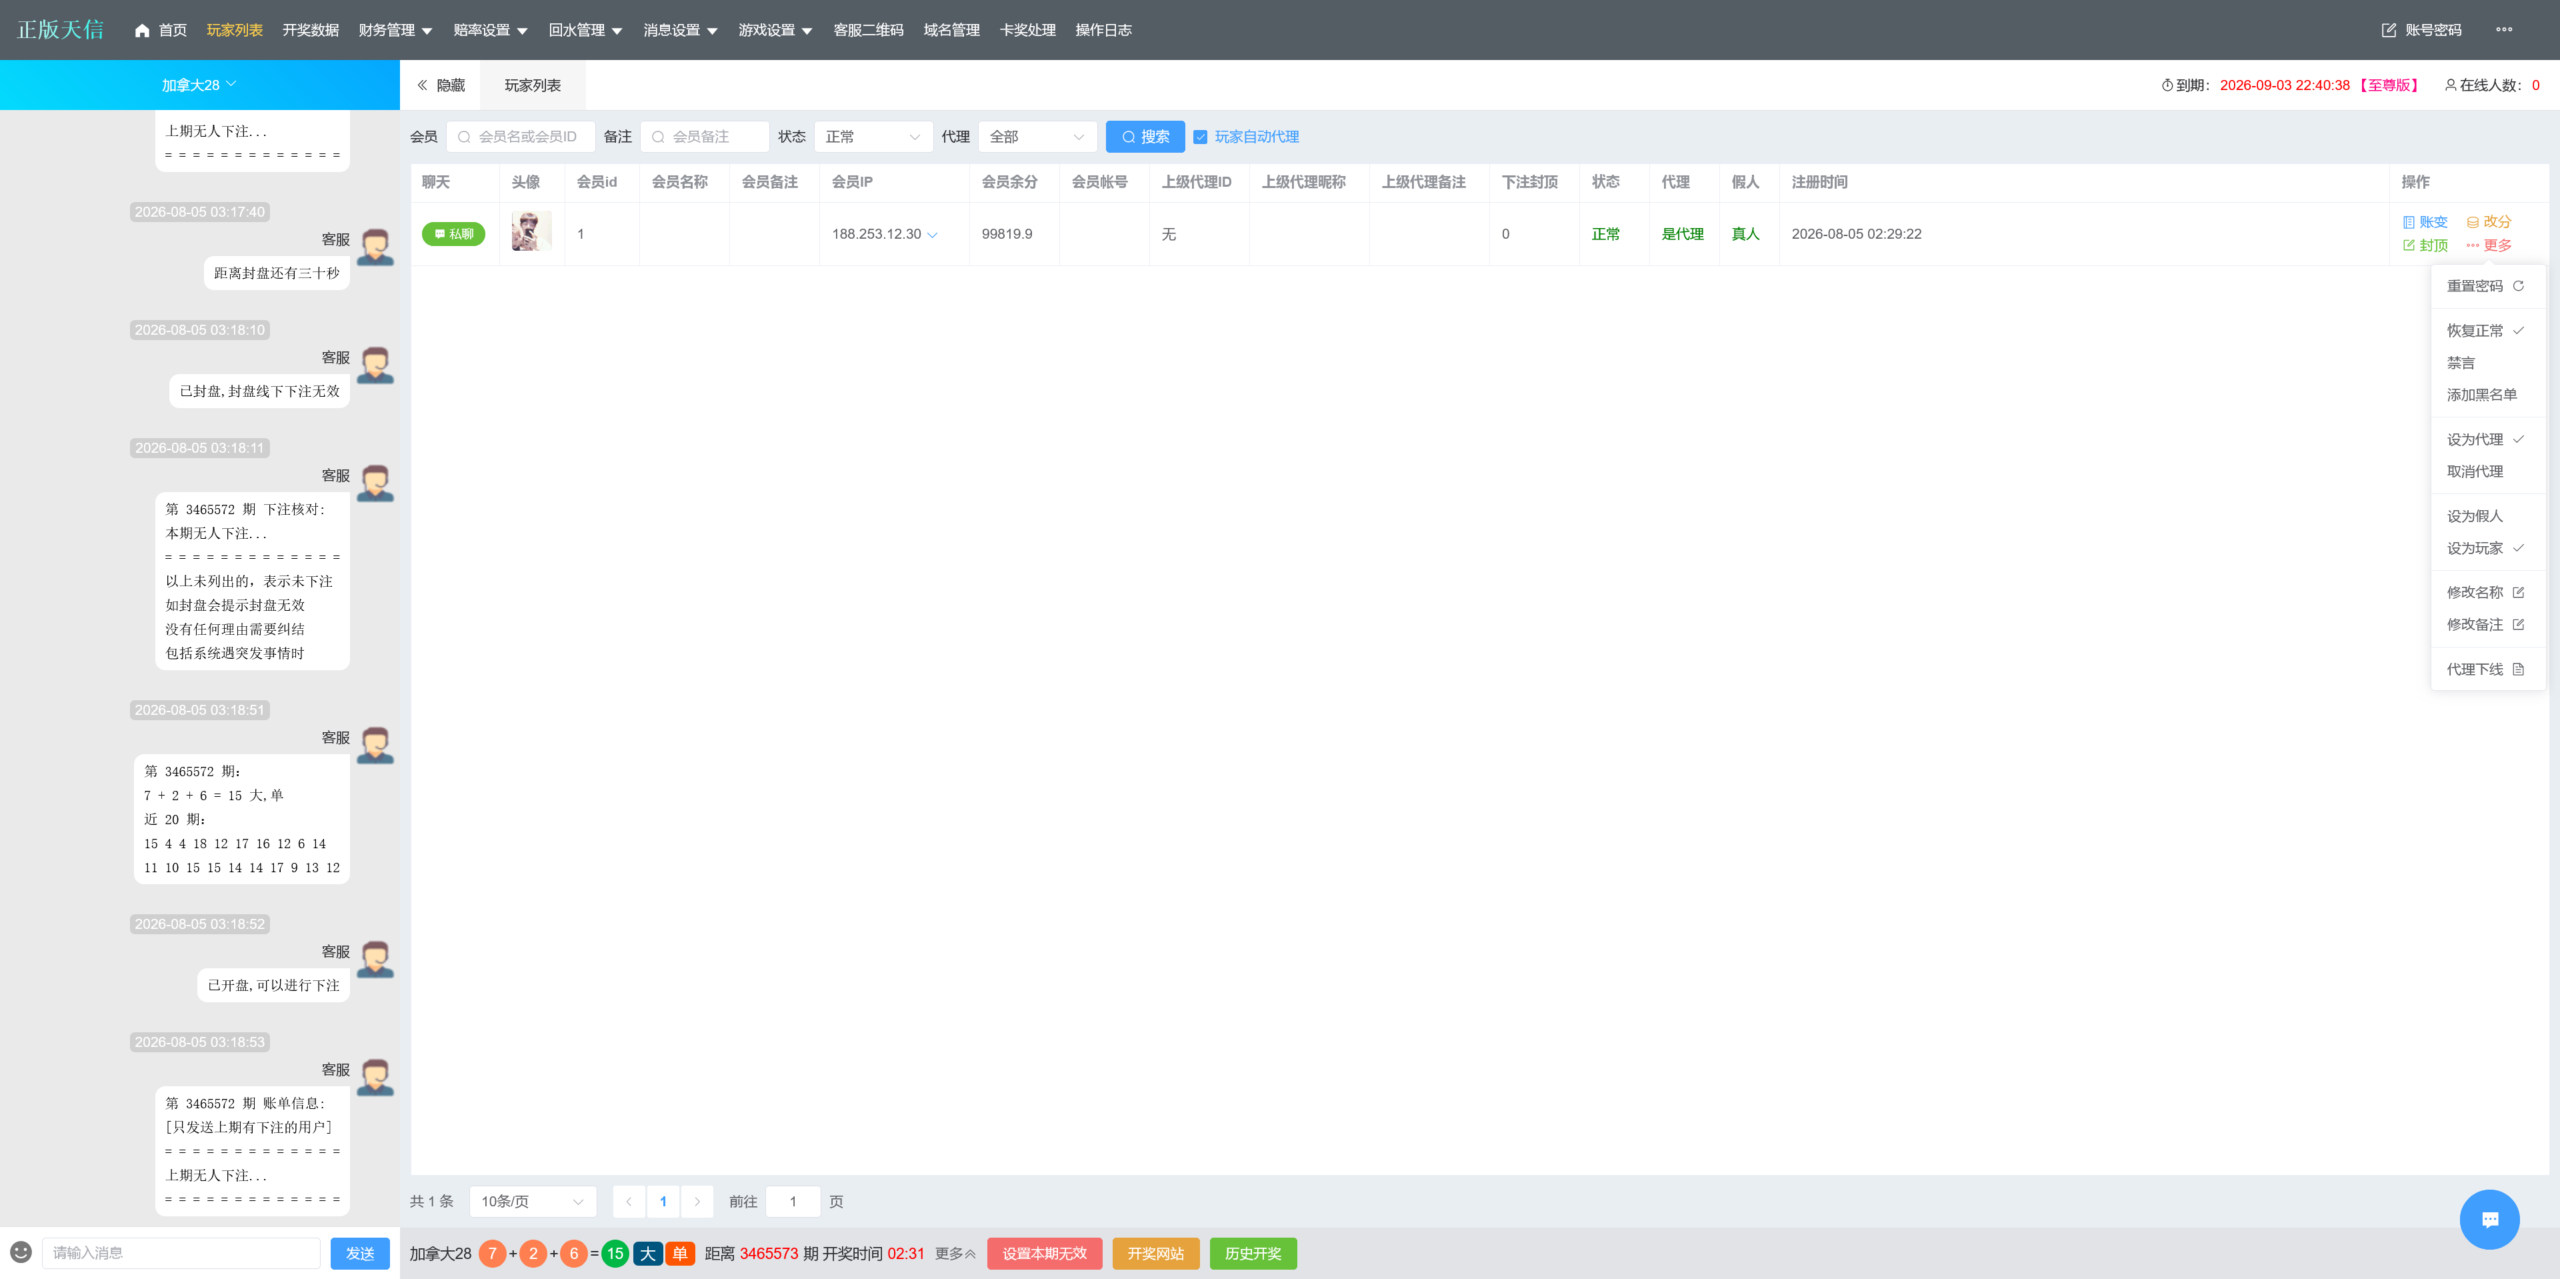Click the red ball number 7

492,1253
